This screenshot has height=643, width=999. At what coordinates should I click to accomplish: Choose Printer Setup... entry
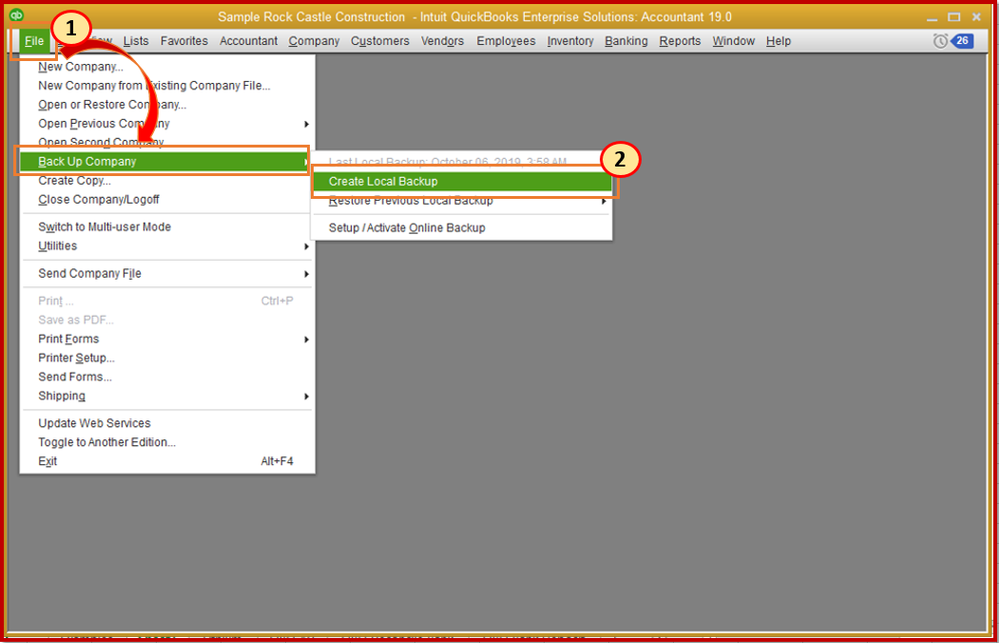167,358
